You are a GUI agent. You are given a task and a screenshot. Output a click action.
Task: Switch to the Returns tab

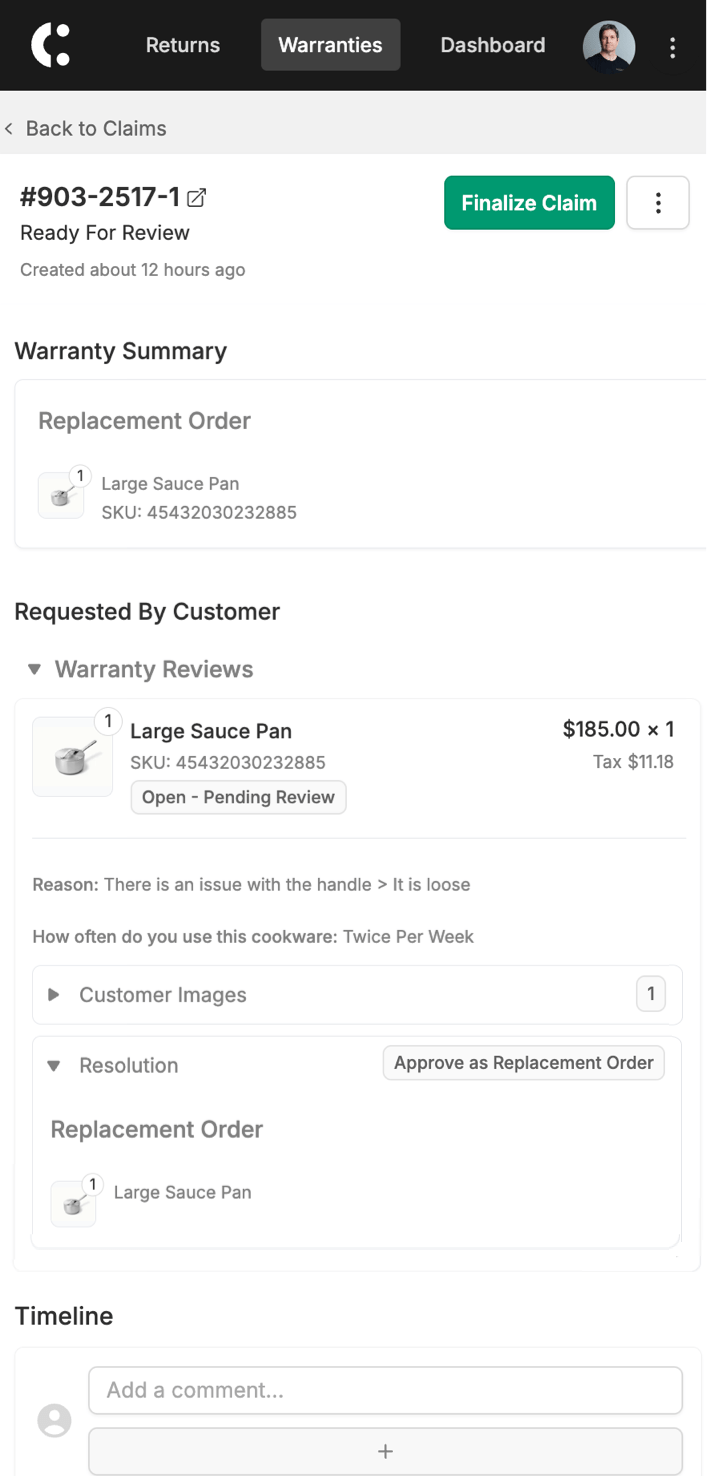[183, 45]
